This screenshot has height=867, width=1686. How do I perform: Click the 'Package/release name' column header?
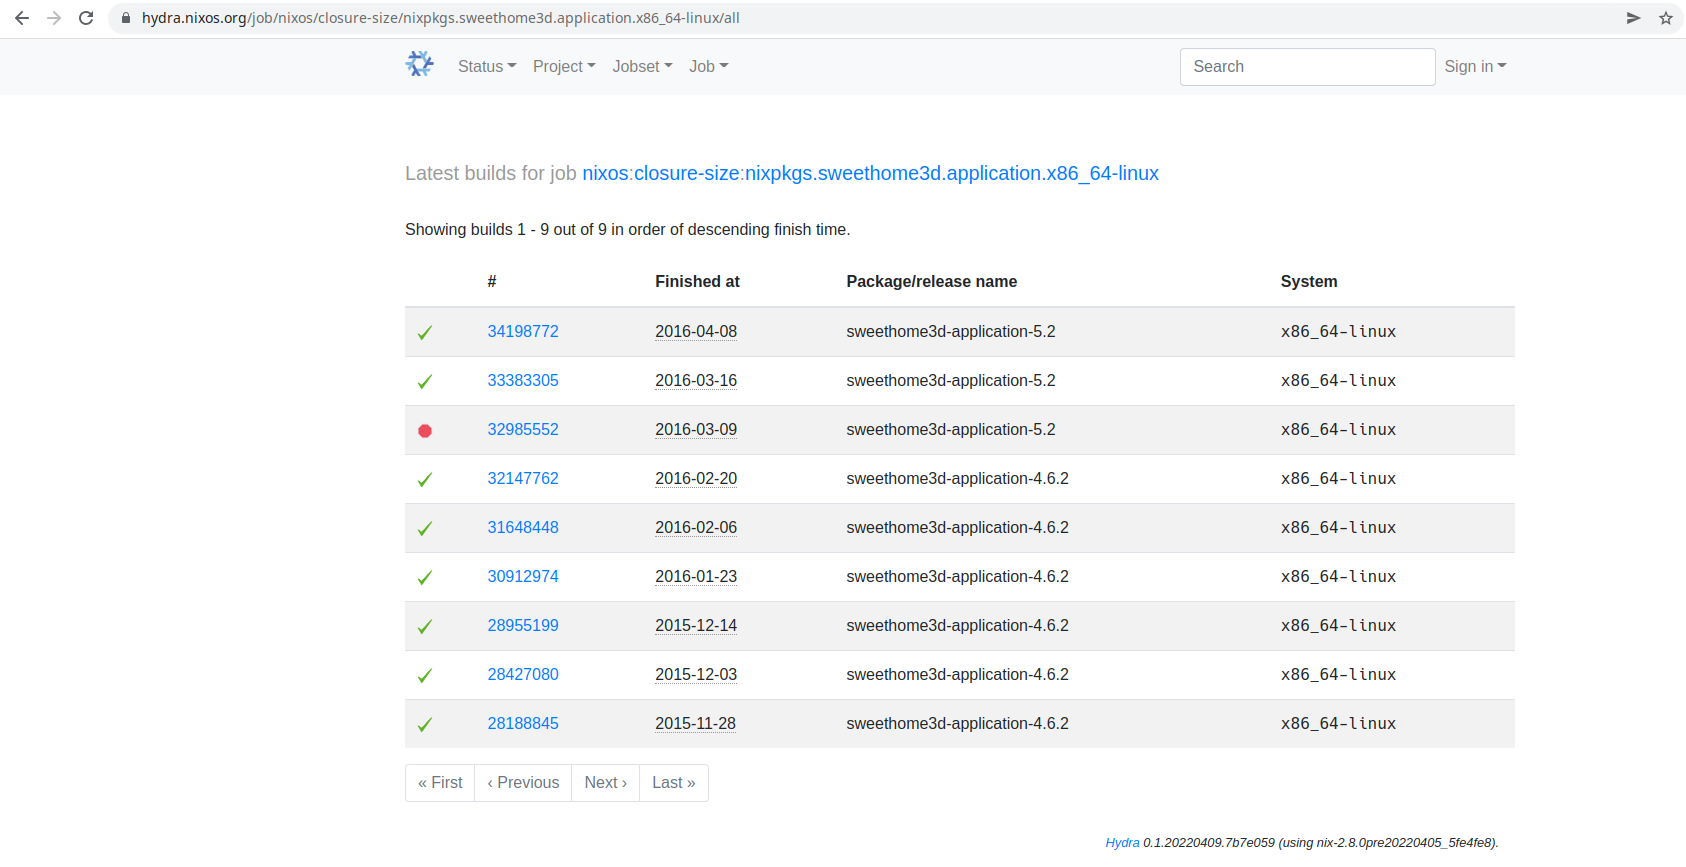[x=931, y=281]
